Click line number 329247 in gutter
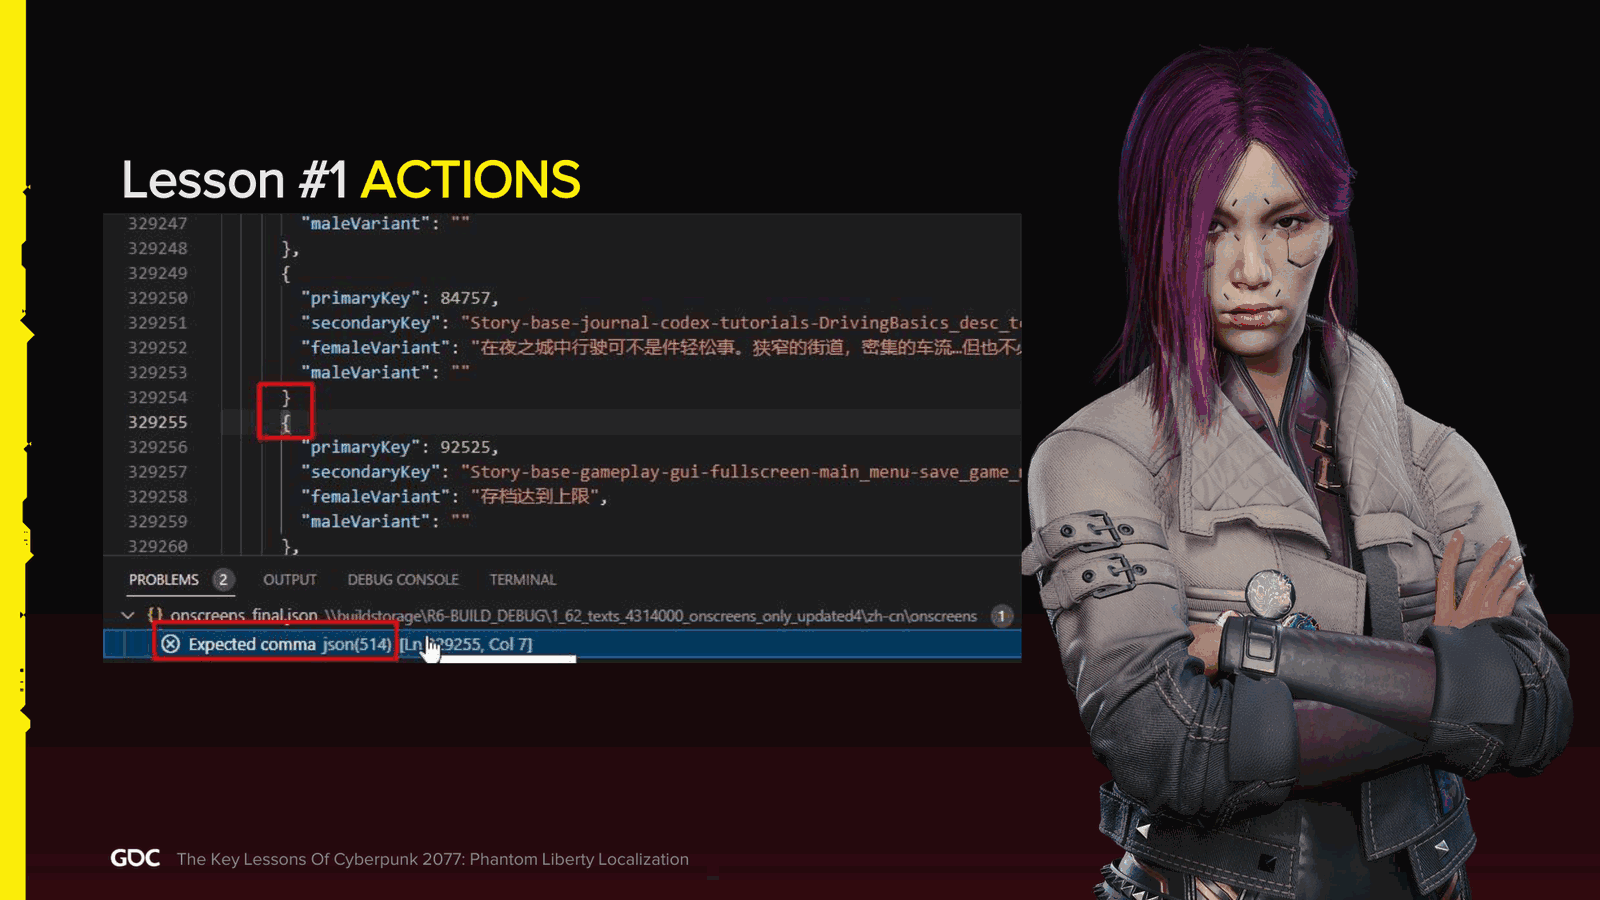Viewport: 1600px width, 900px height. (x=157, y=224)
